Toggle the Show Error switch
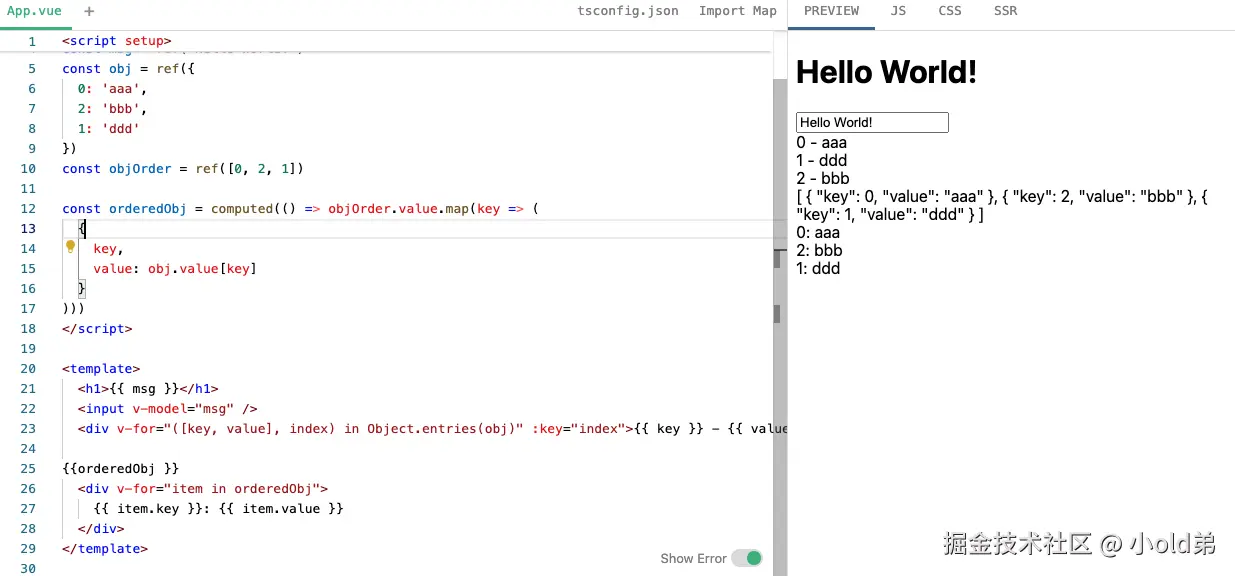This screenshot has width=1235, height=576. pyautogui.click(x=746, y=558)
